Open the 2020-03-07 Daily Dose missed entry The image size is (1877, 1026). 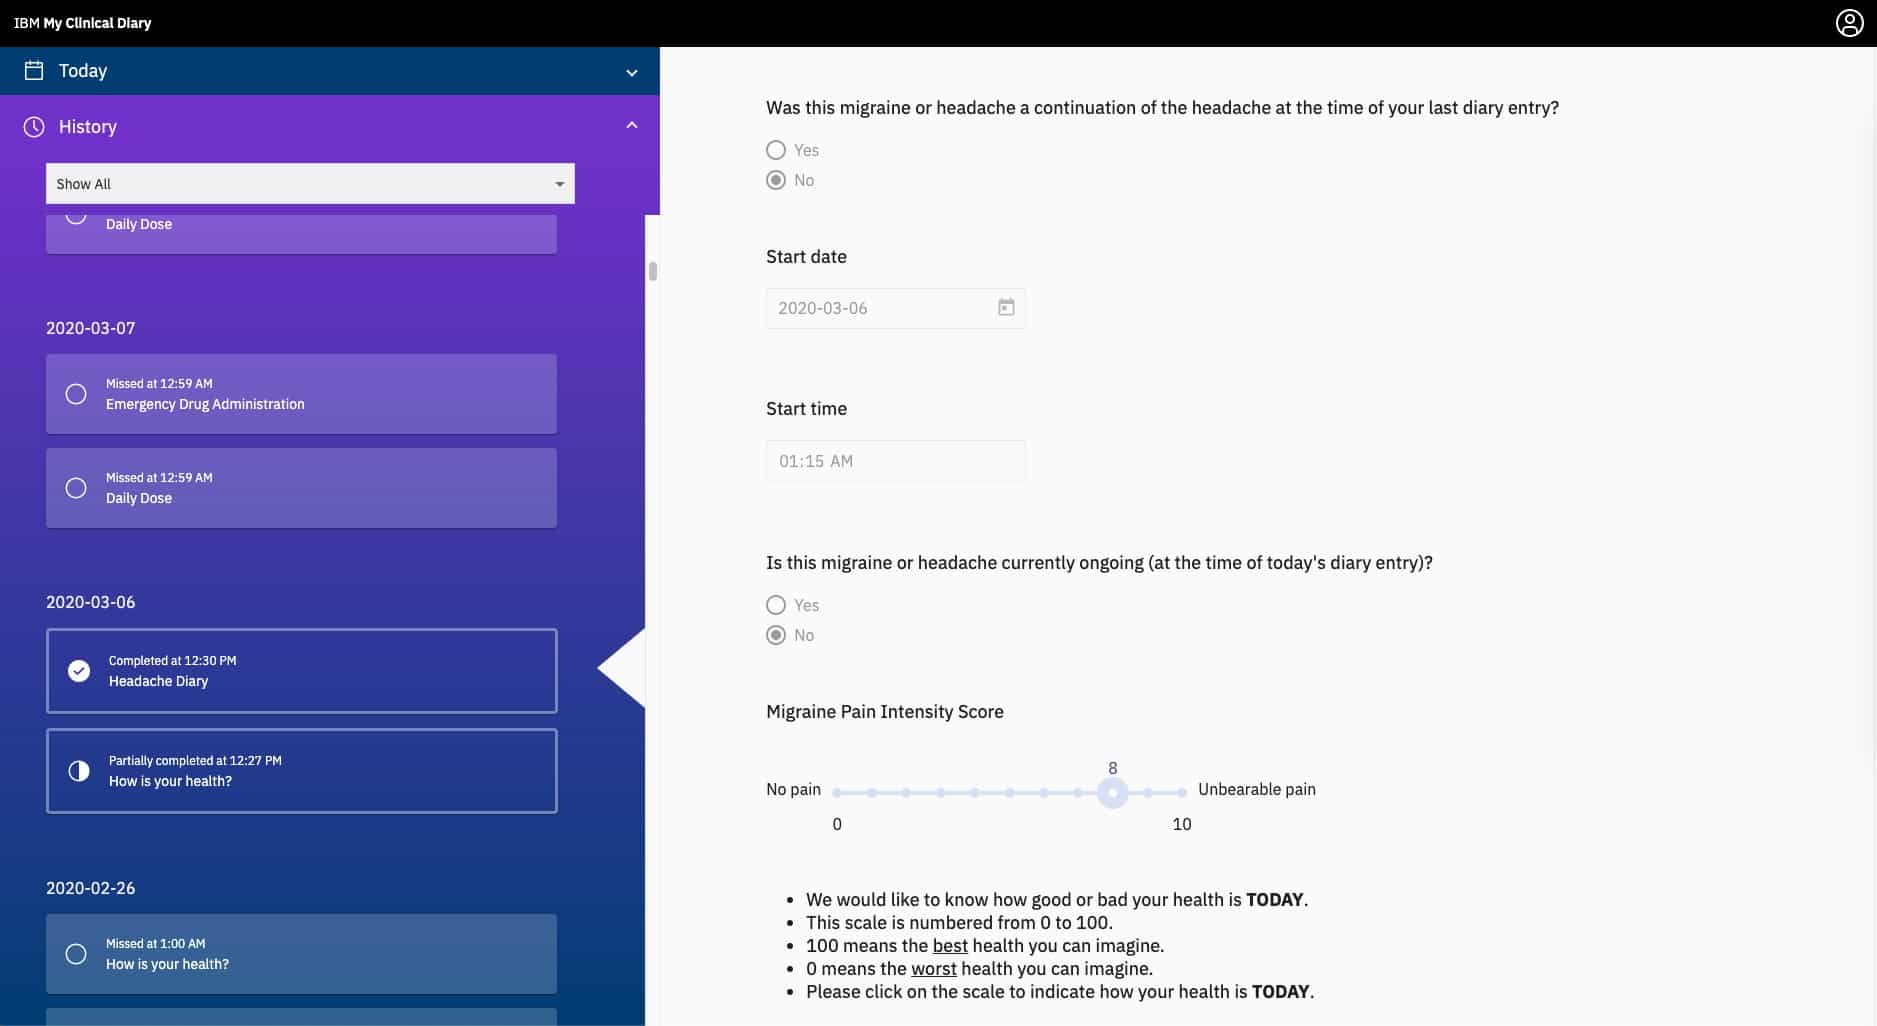click(301, 488)
